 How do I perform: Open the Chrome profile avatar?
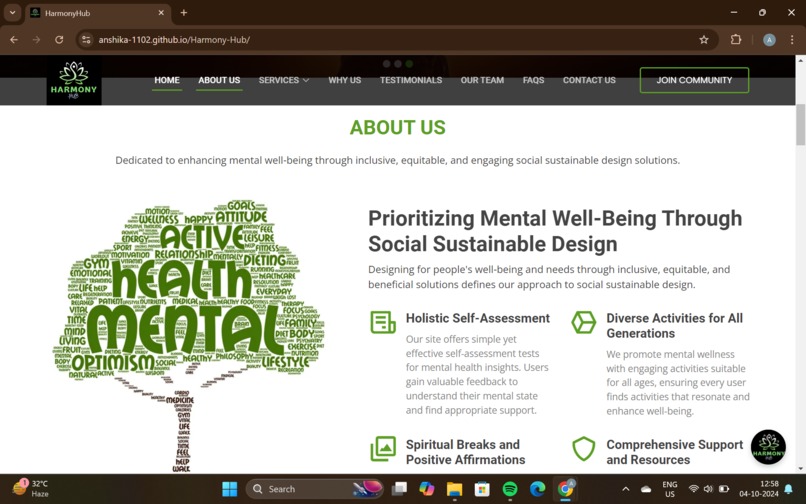point(769,40)
